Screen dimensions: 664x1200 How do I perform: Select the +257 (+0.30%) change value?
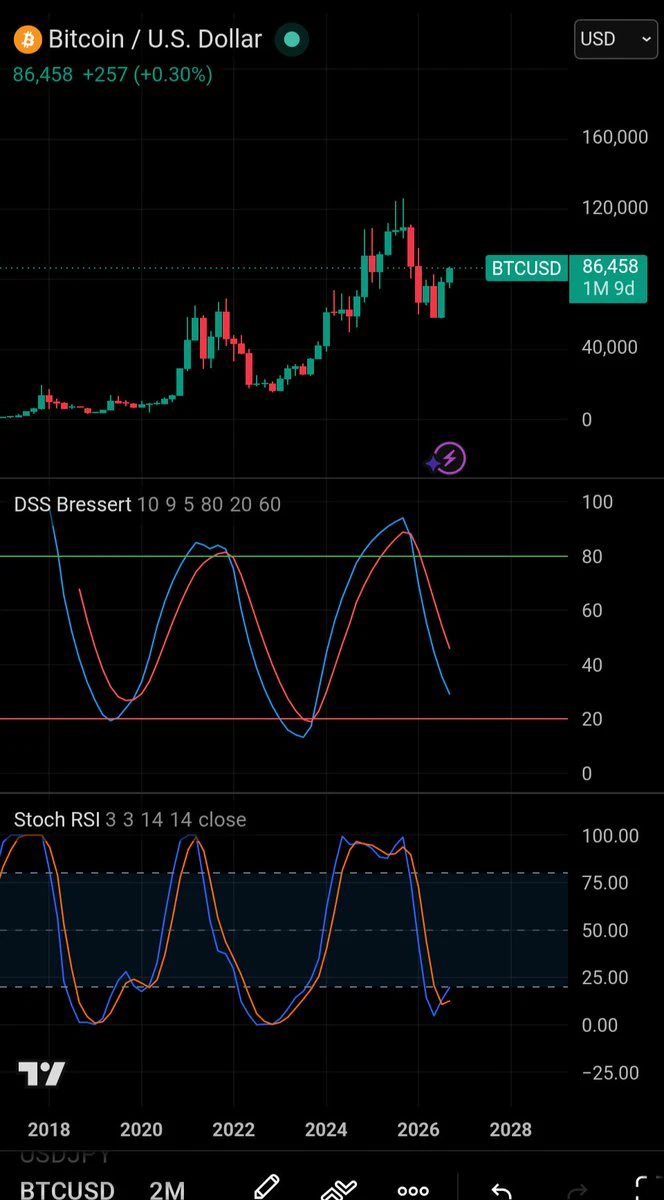pyautogui.click(x=147, y=74)
